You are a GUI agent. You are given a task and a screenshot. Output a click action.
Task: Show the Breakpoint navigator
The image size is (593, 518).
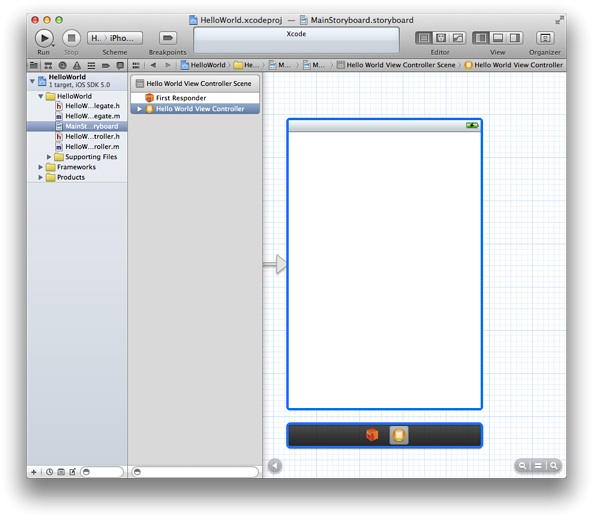click(106, 65)
